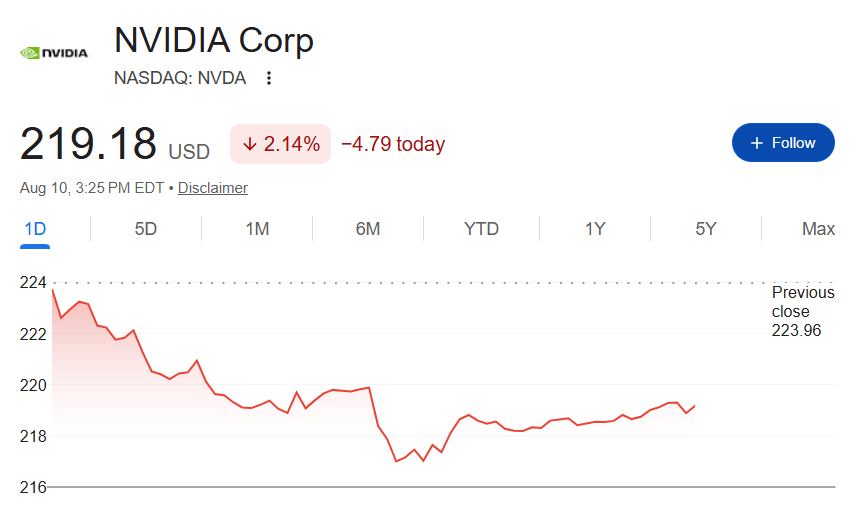Switch to the 1M chart tab
Viewport: 858px width, 513px height.
pos(257,229)
